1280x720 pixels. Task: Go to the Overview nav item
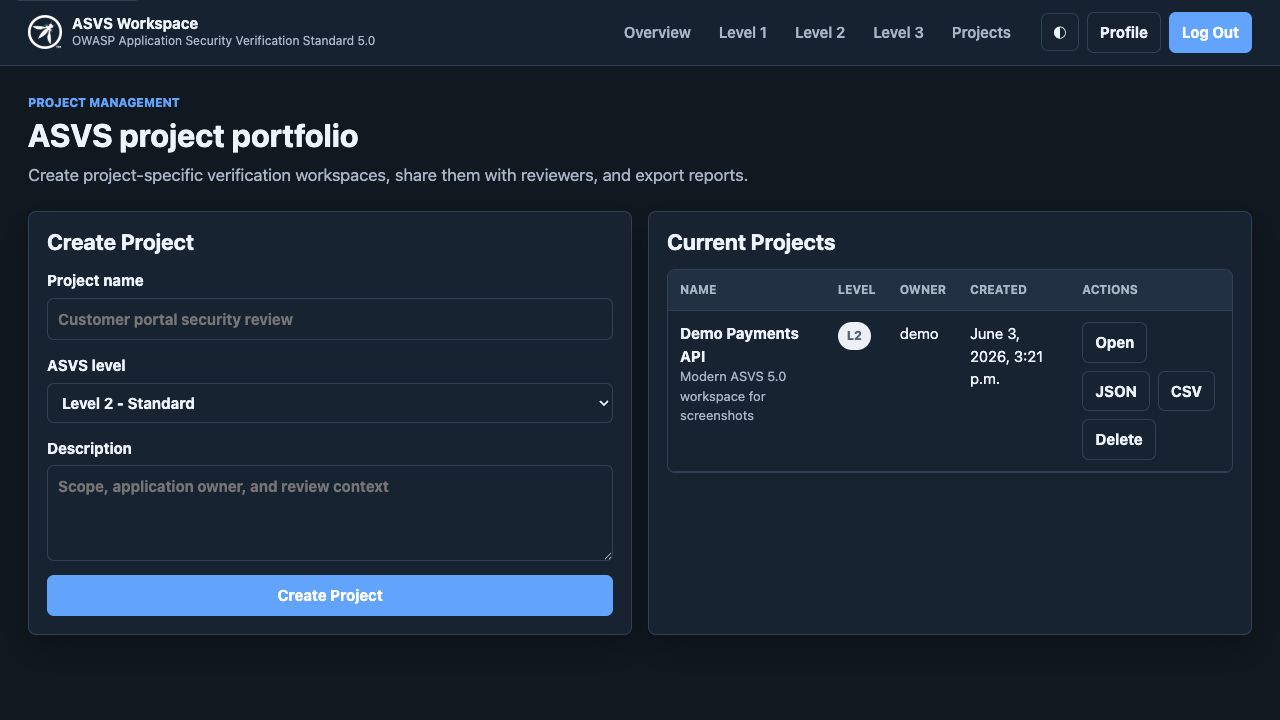657,32
